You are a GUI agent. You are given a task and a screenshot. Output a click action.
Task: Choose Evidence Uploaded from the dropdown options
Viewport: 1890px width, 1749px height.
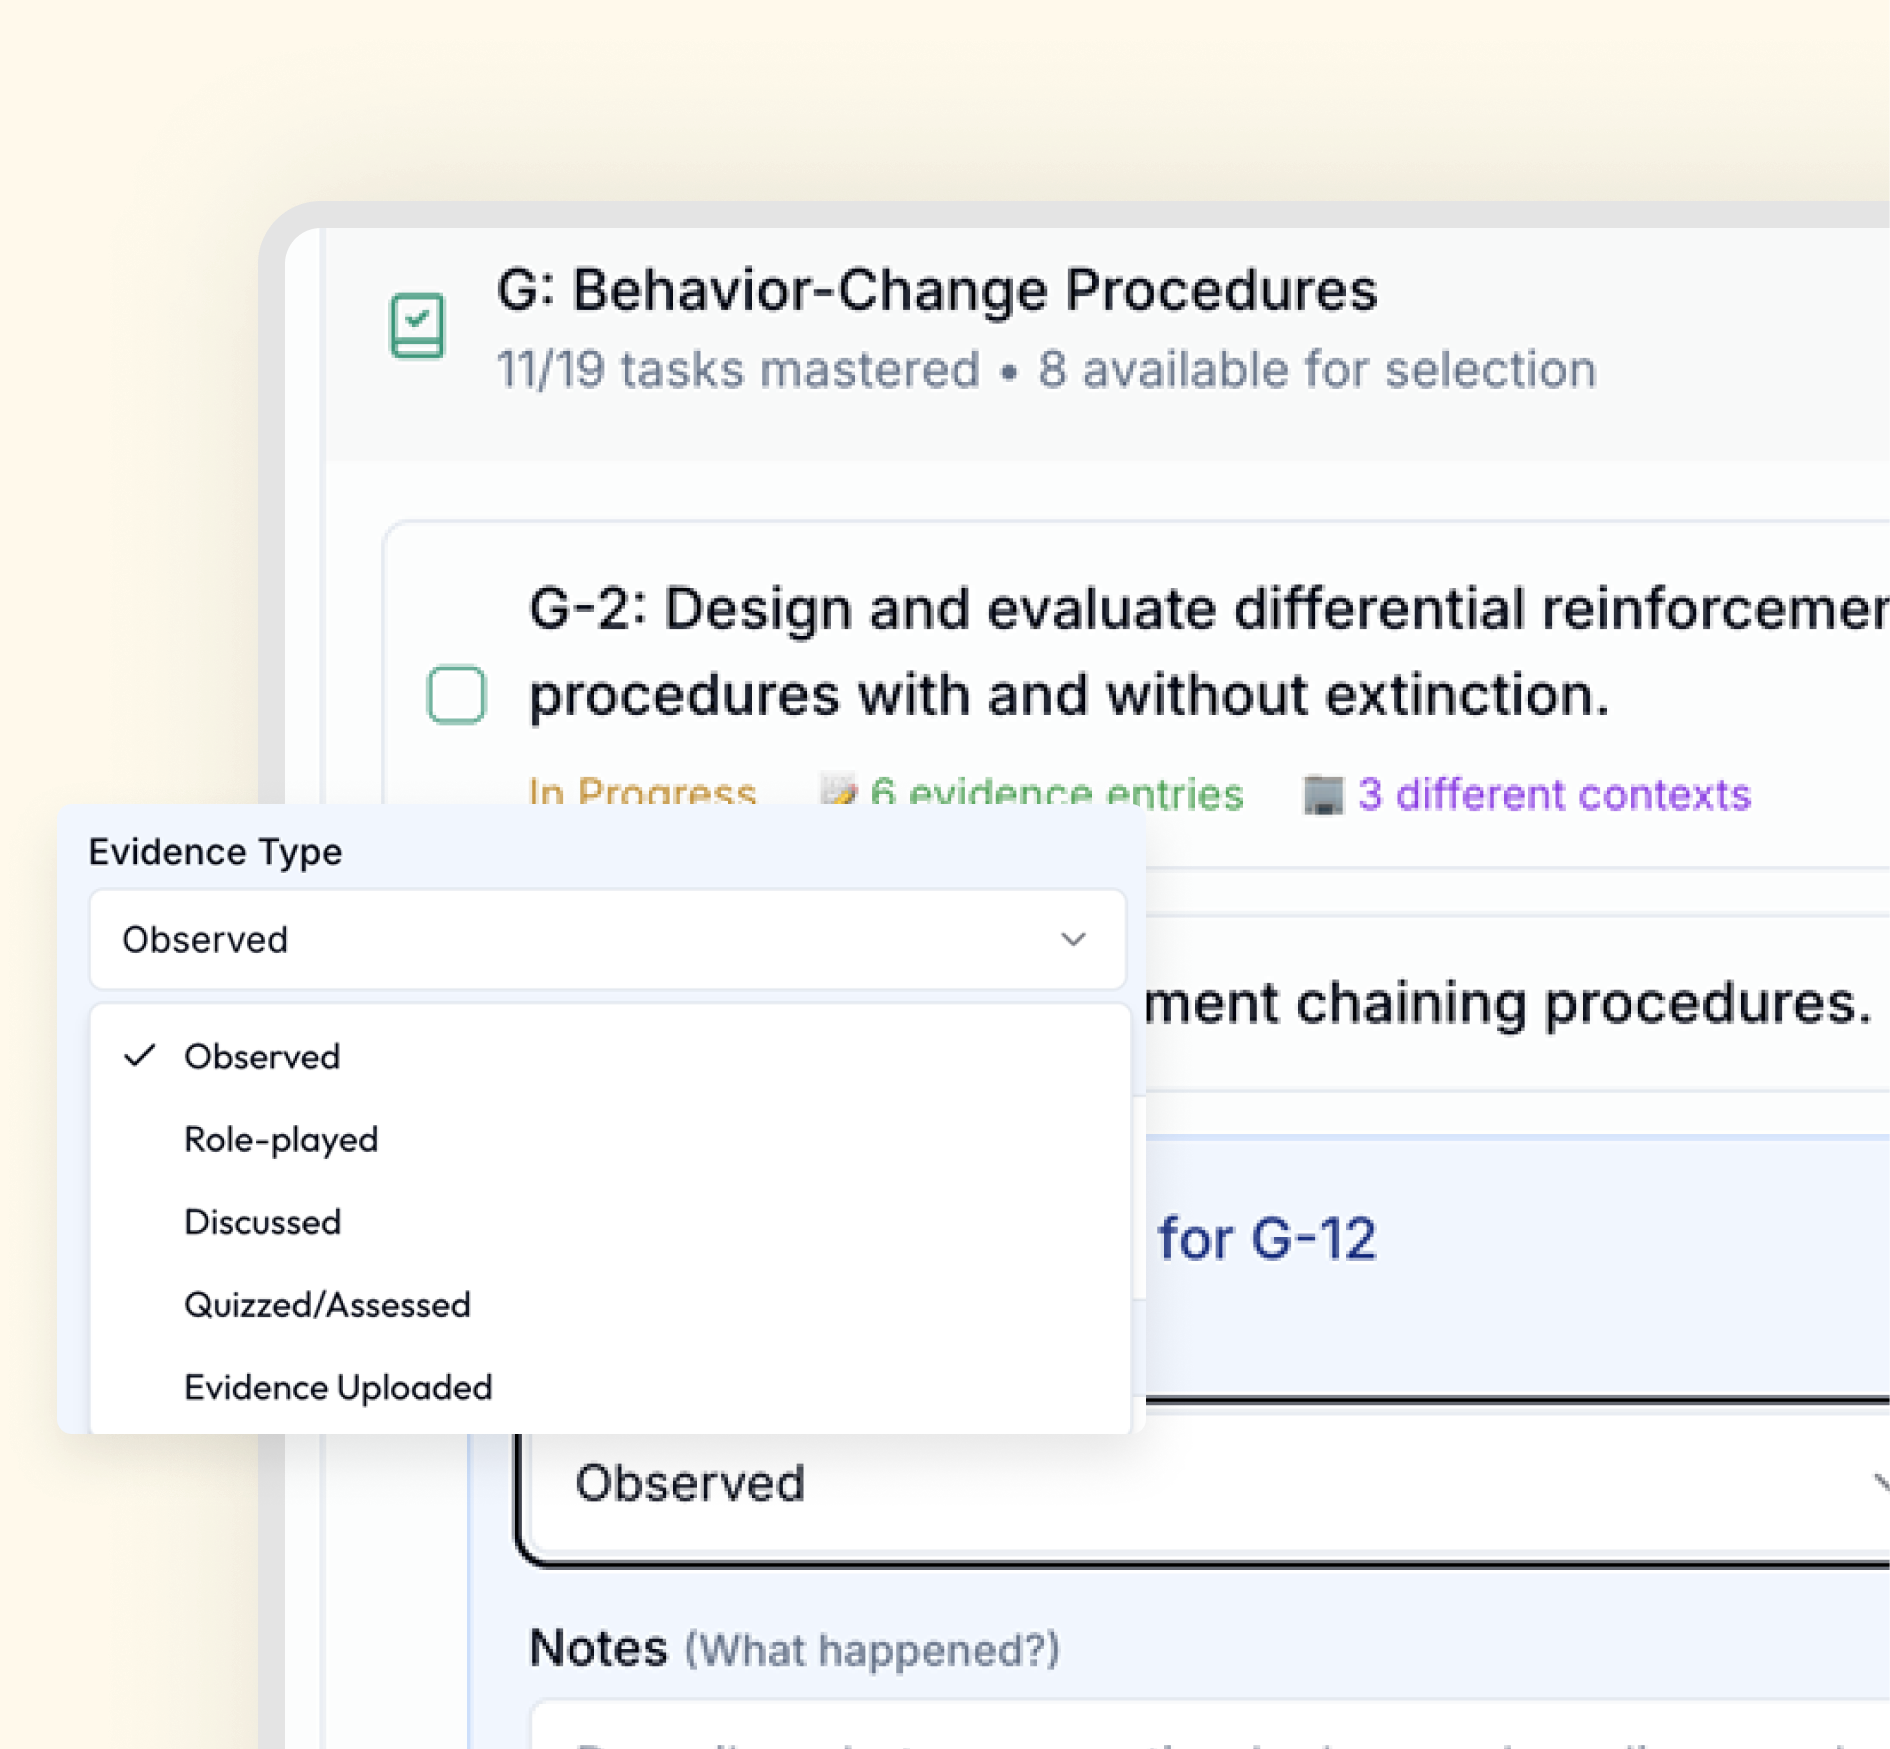[x=338, y=1387]
